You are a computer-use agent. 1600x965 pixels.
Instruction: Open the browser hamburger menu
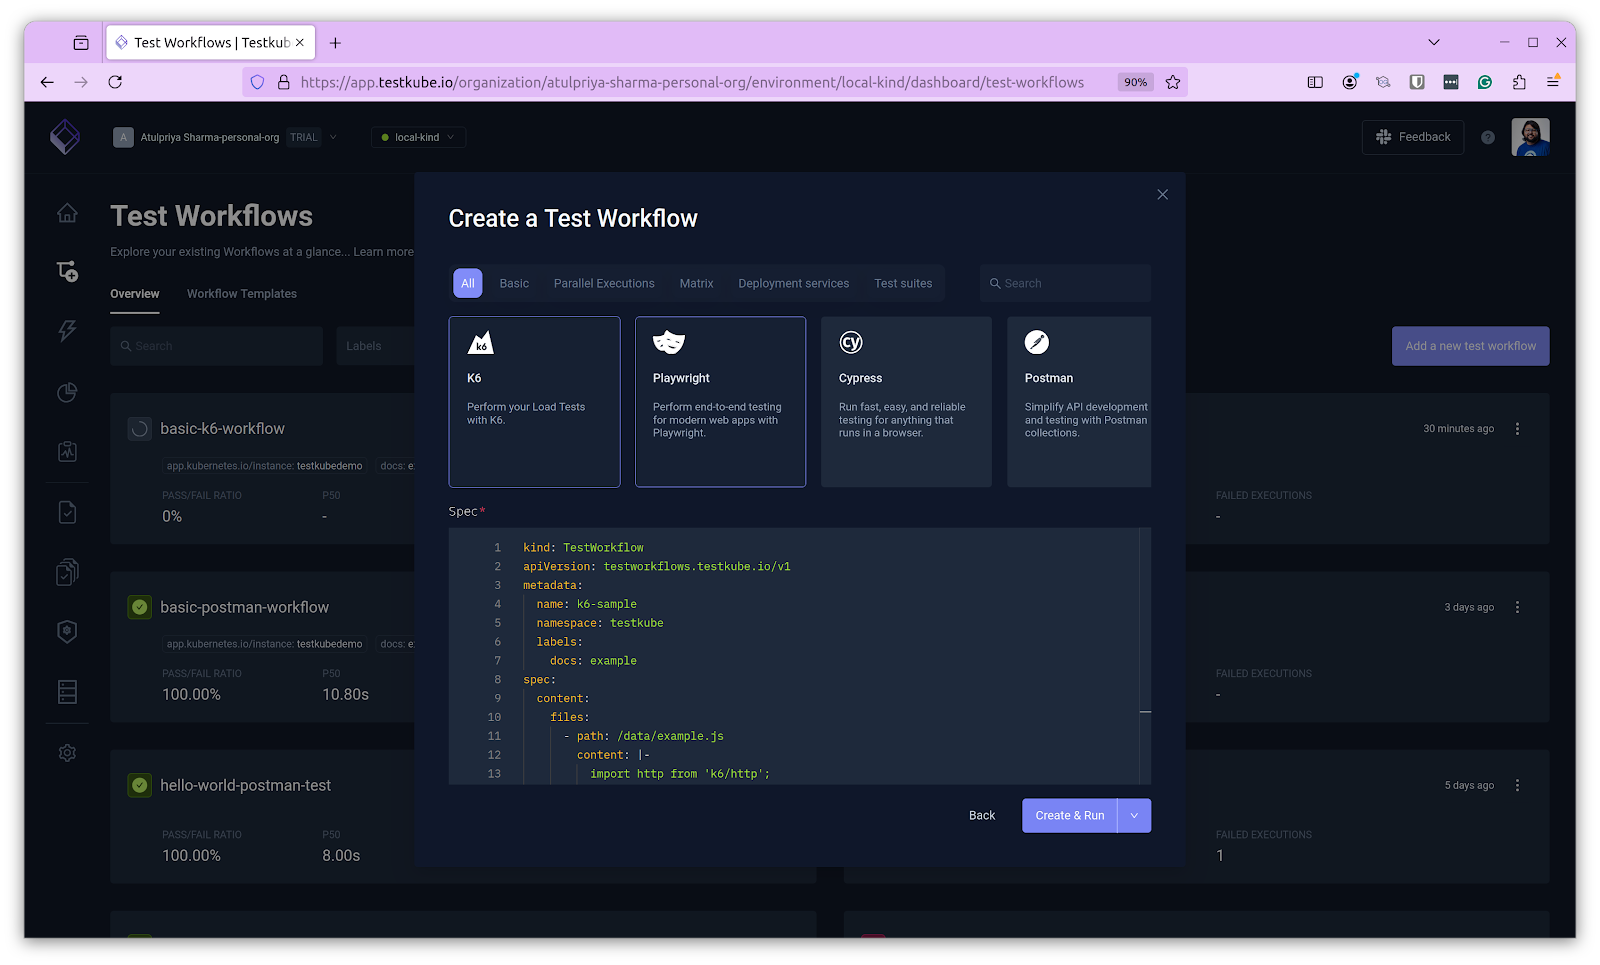pos(1553,82)
